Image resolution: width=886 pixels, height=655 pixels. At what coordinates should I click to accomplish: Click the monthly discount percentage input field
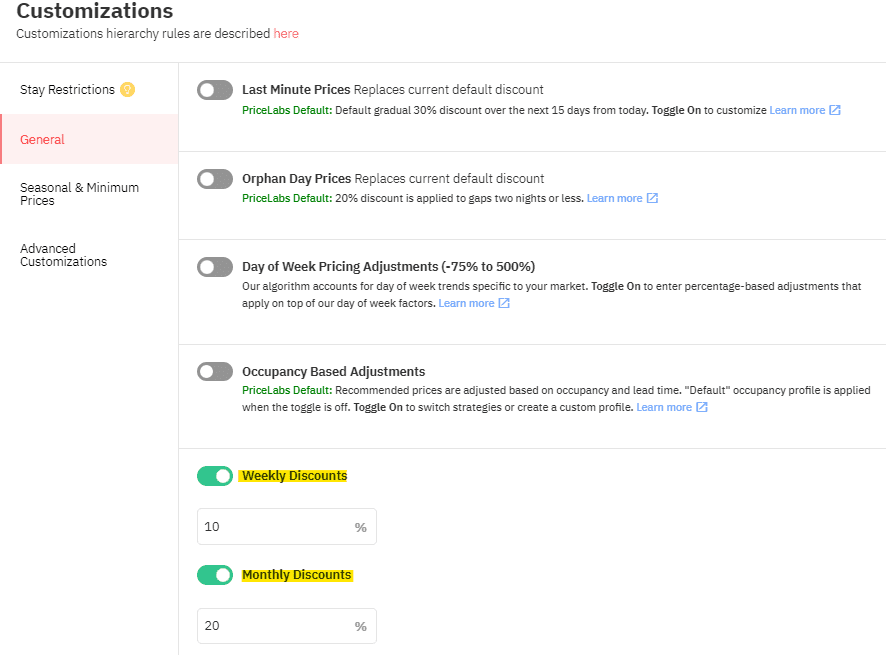coord(287,625)
